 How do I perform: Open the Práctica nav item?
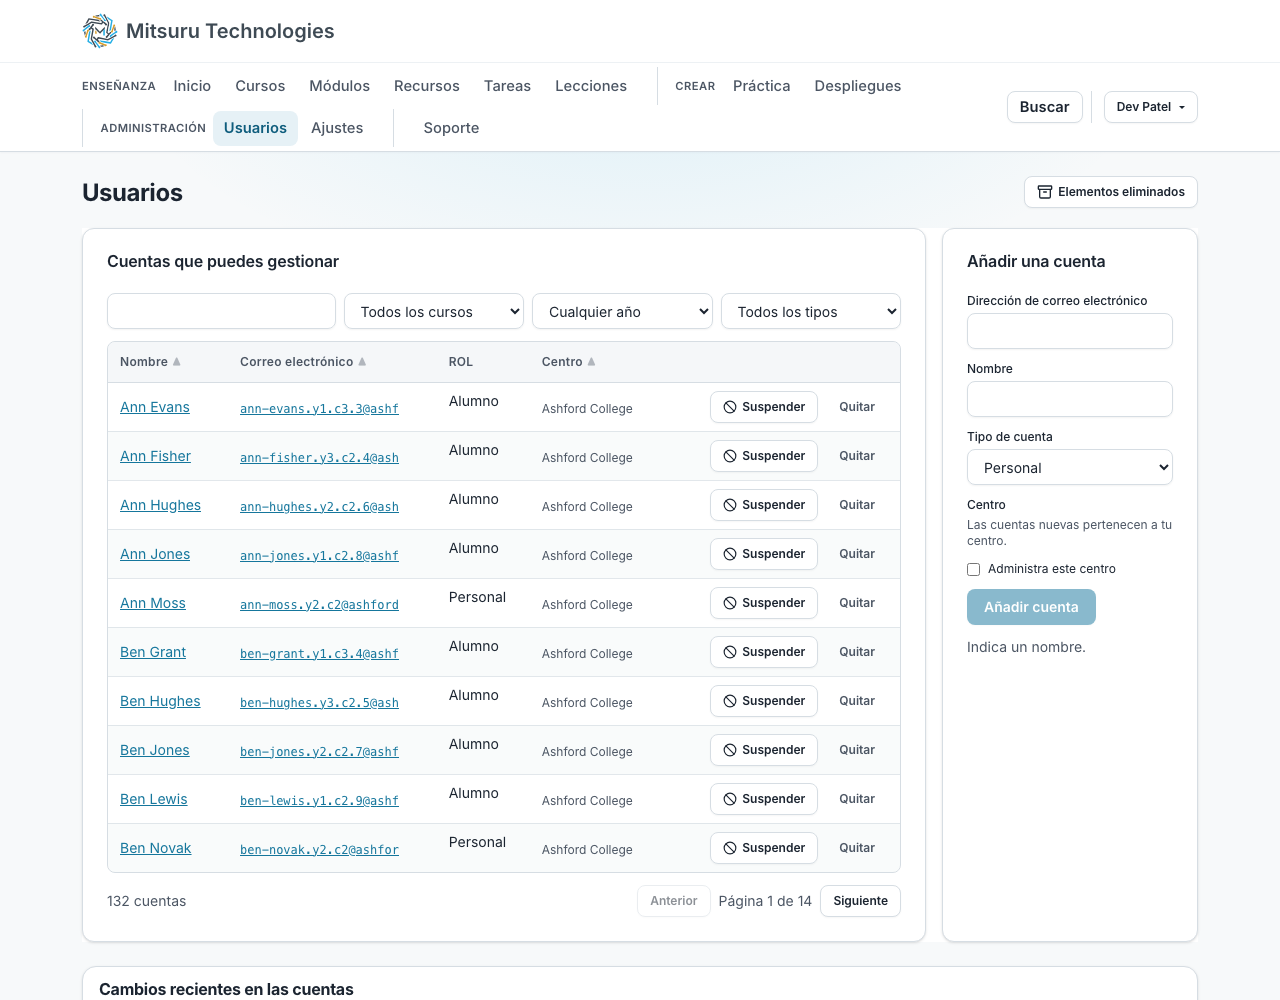click(x=762, y=86)
